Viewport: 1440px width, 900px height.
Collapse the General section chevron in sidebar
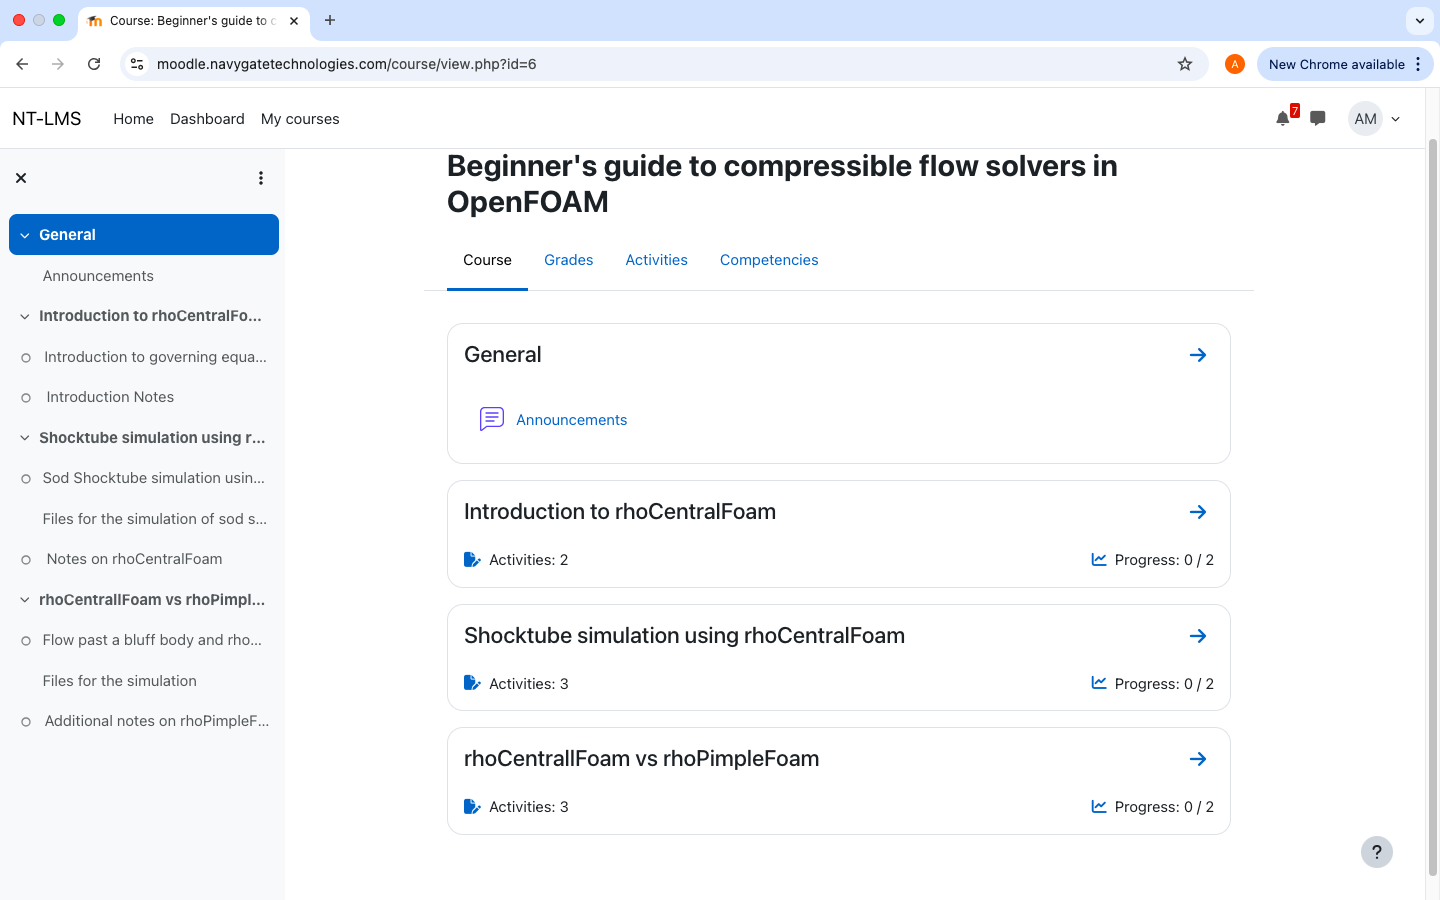point(24,234)
